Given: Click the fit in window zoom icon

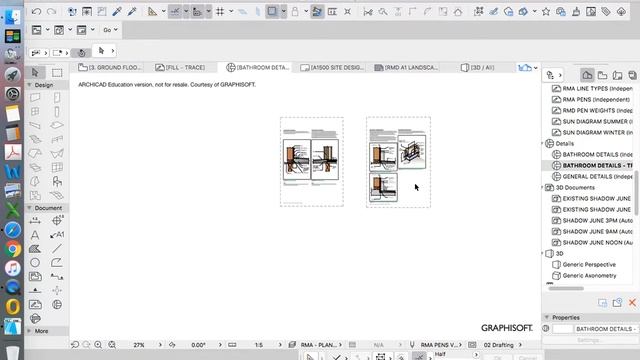Looking at the screenshot, I should (112, 345).
